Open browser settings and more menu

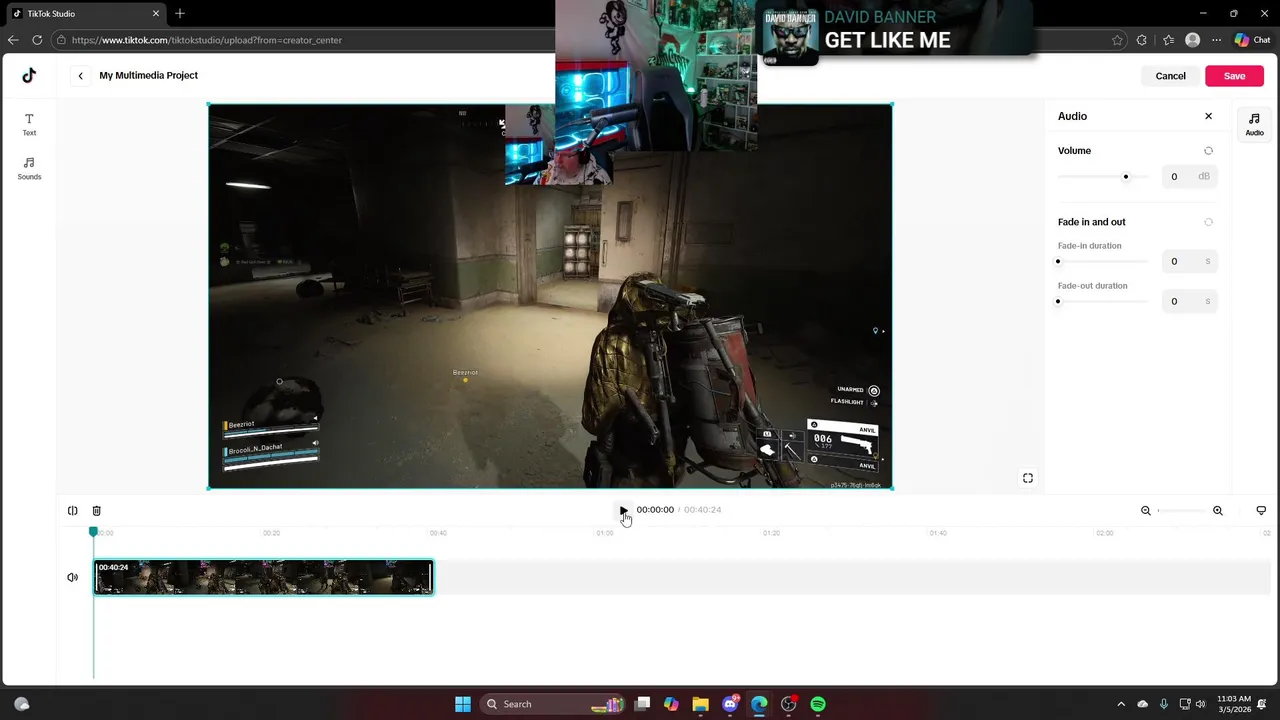[1216, 40]
